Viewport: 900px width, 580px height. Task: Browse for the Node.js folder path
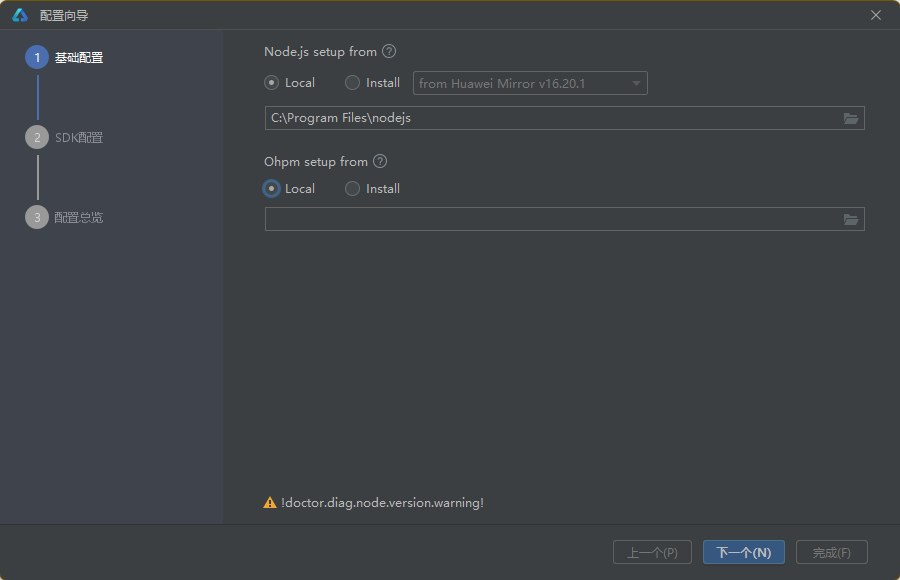pyautogui.click(x=851, y=118)
